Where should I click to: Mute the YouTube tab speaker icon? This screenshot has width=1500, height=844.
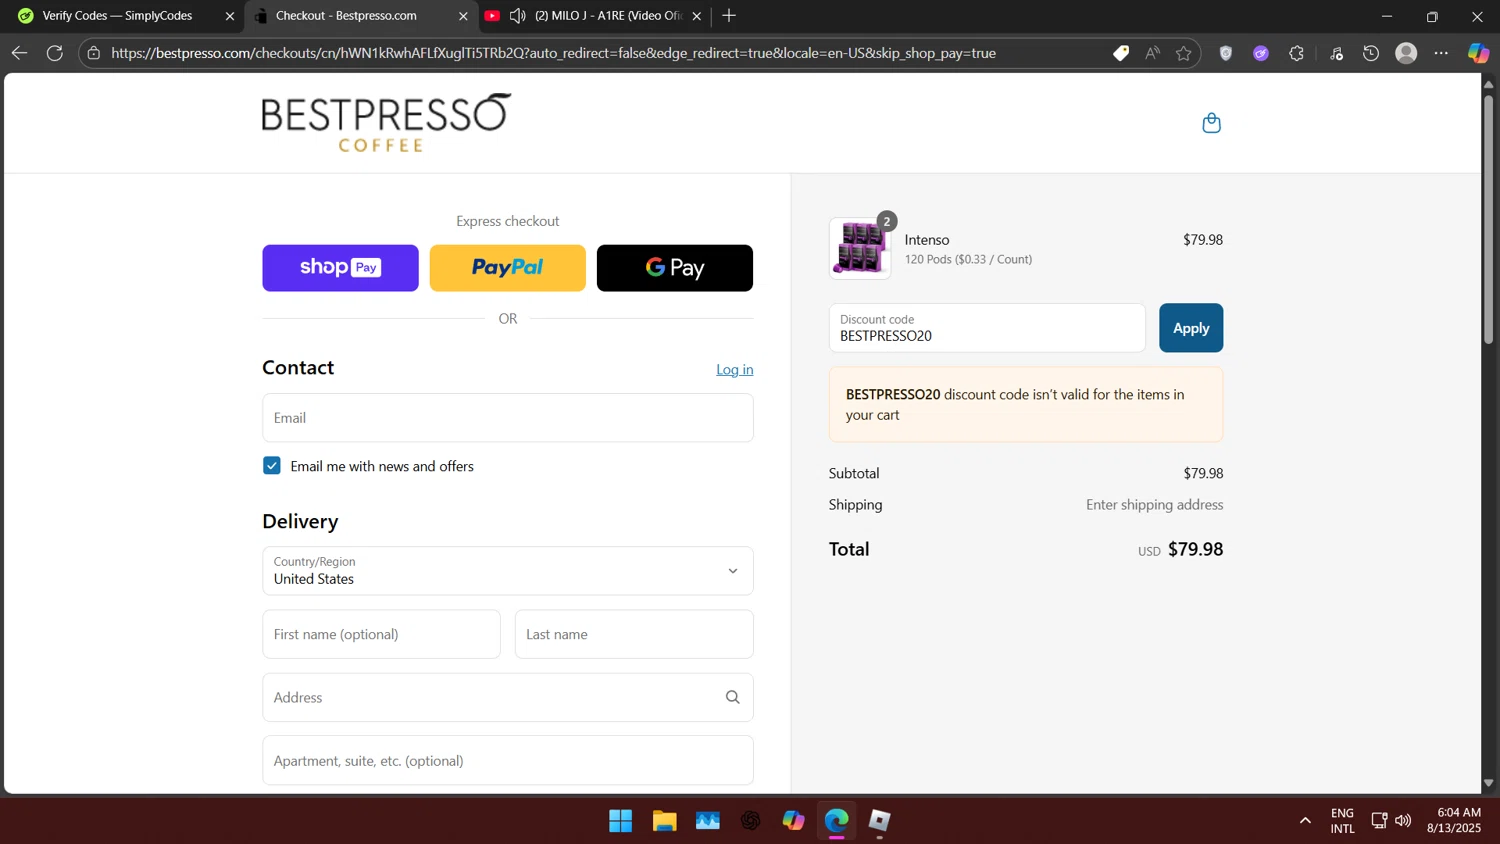coord(517,16)
